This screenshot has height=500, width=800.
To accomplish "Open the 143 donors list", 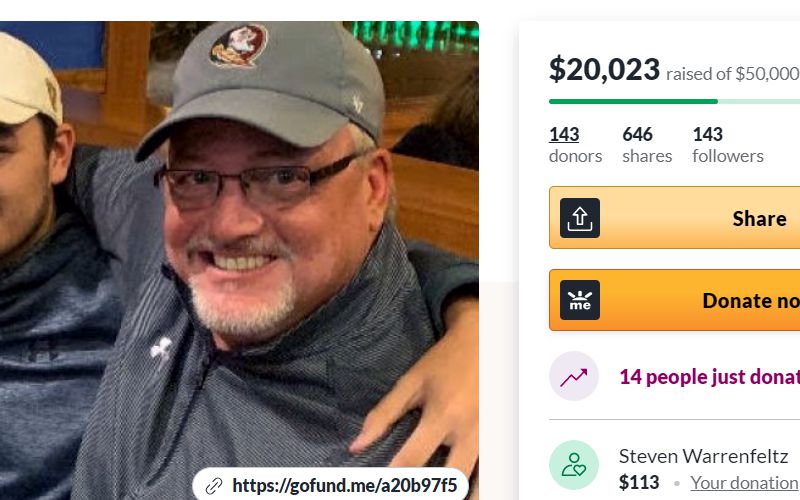I will point(575,145).
